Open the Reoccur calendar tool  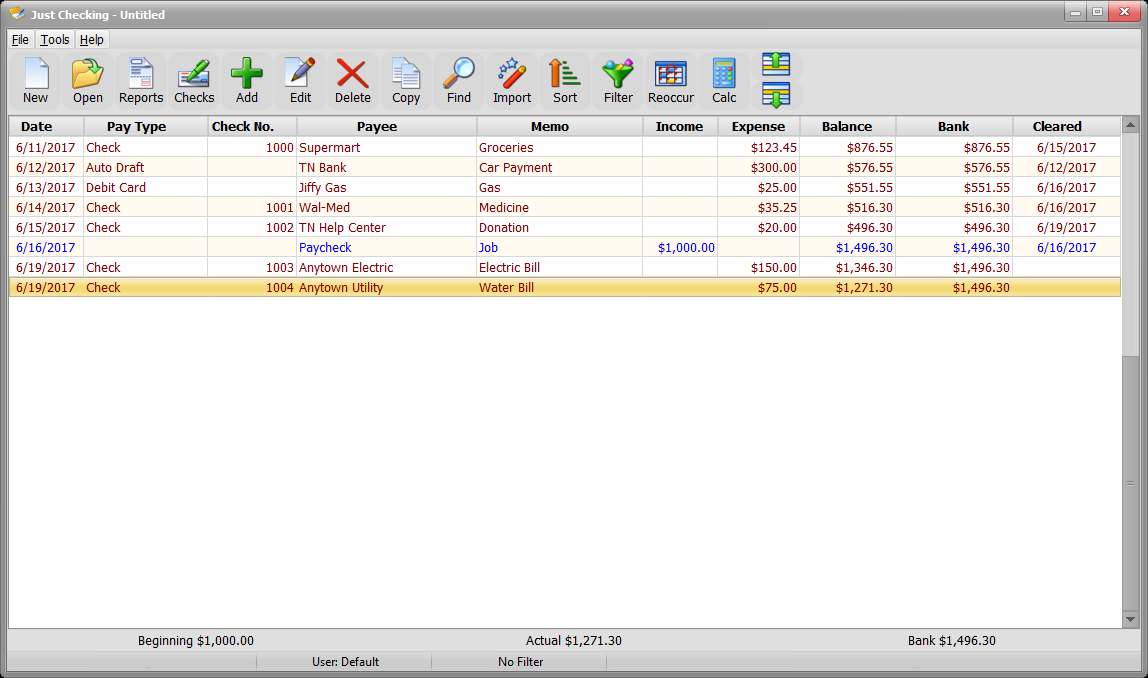point(671,80)
